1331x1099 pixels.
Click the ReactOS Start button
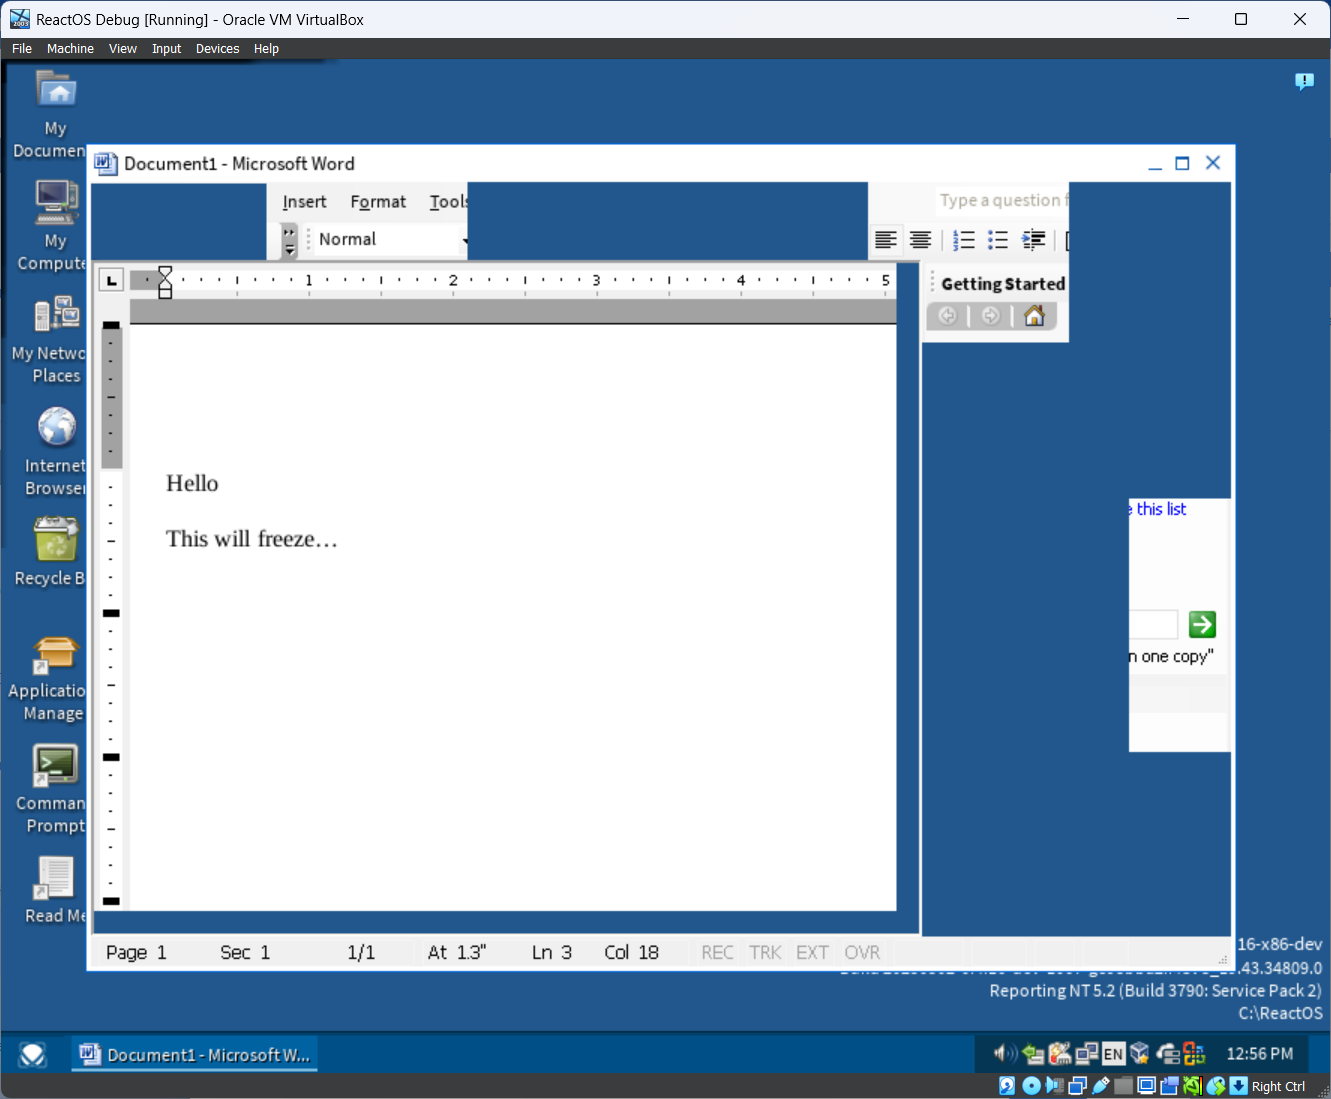[x=33, y=1055]
